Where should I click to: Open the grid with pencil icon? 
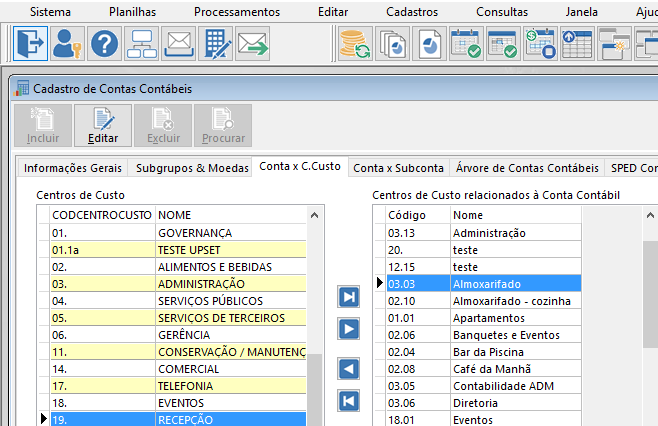(216, 43)
